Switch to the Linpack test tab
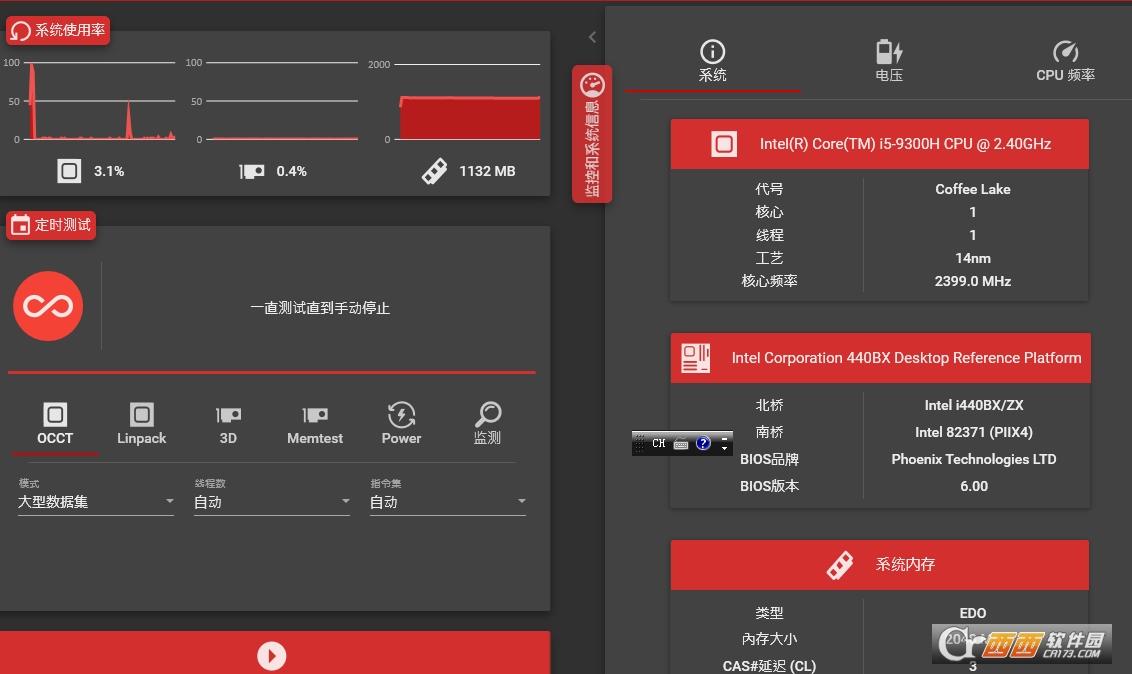The height and width of the screenshot is (674, 1132). (x=142, y=424)
